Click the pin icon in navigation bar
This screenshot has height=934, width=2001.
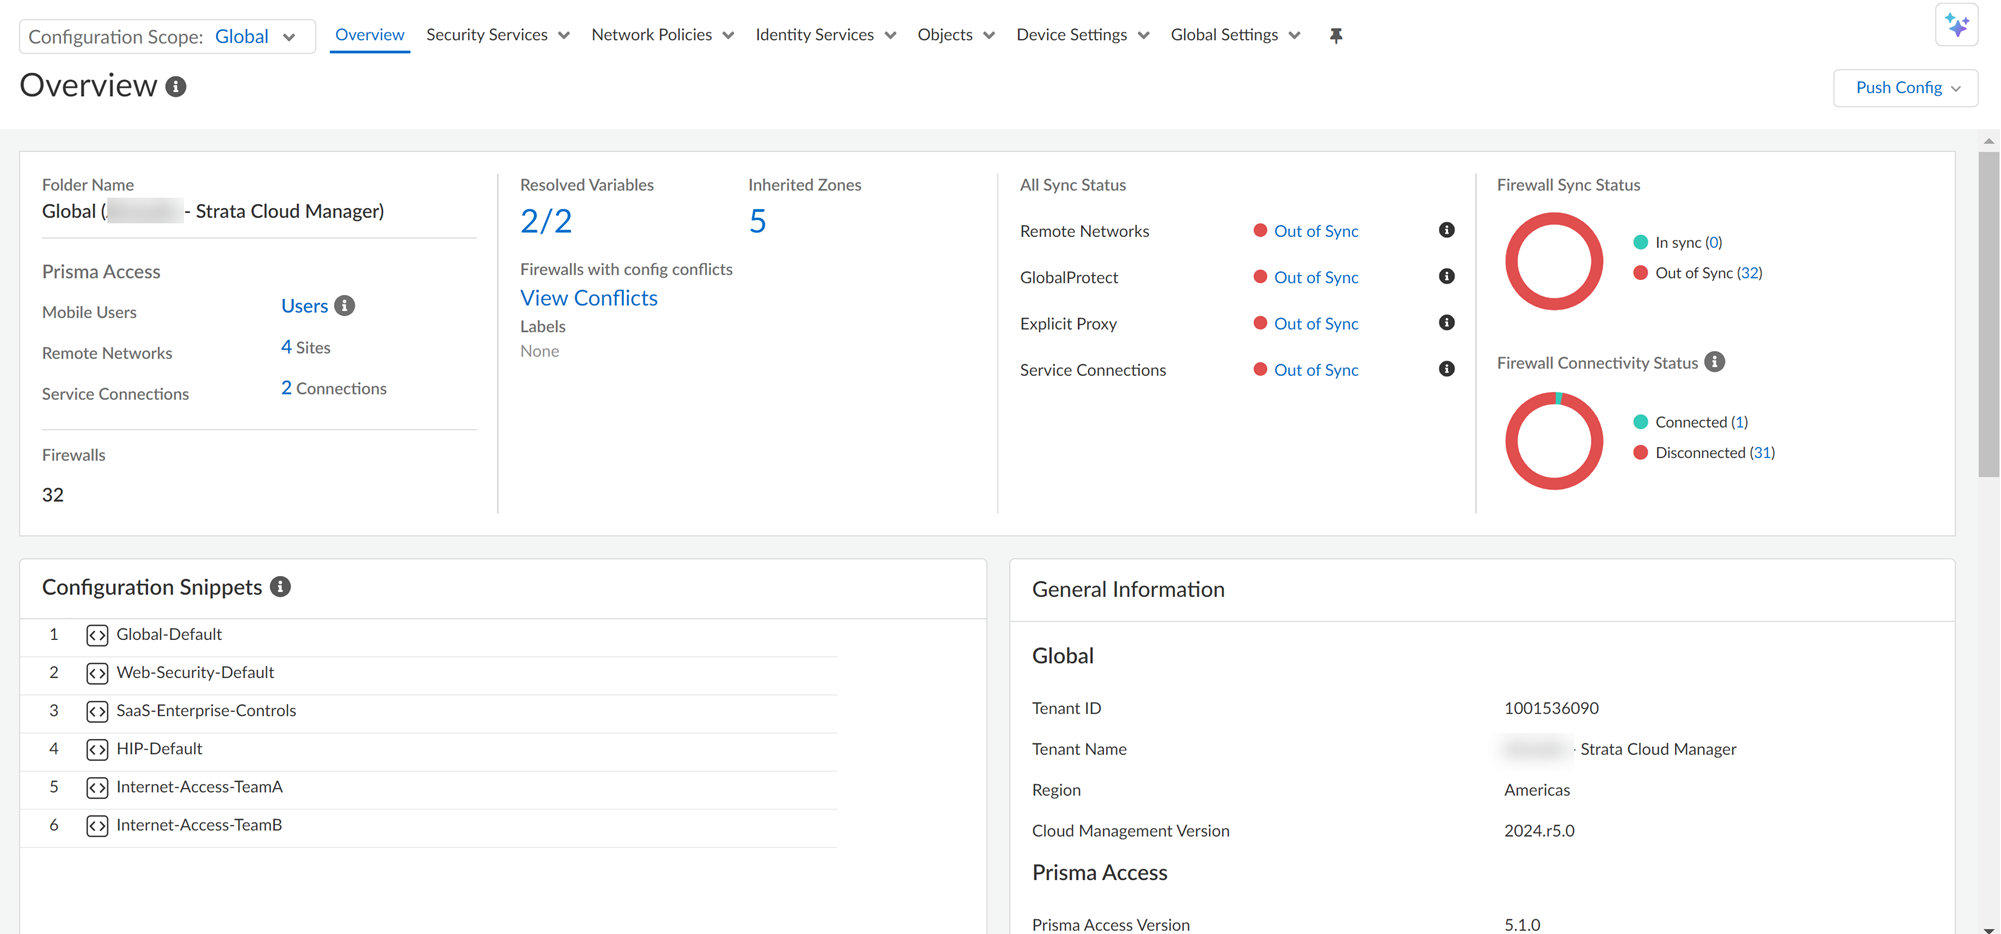tap(1335, 36)
